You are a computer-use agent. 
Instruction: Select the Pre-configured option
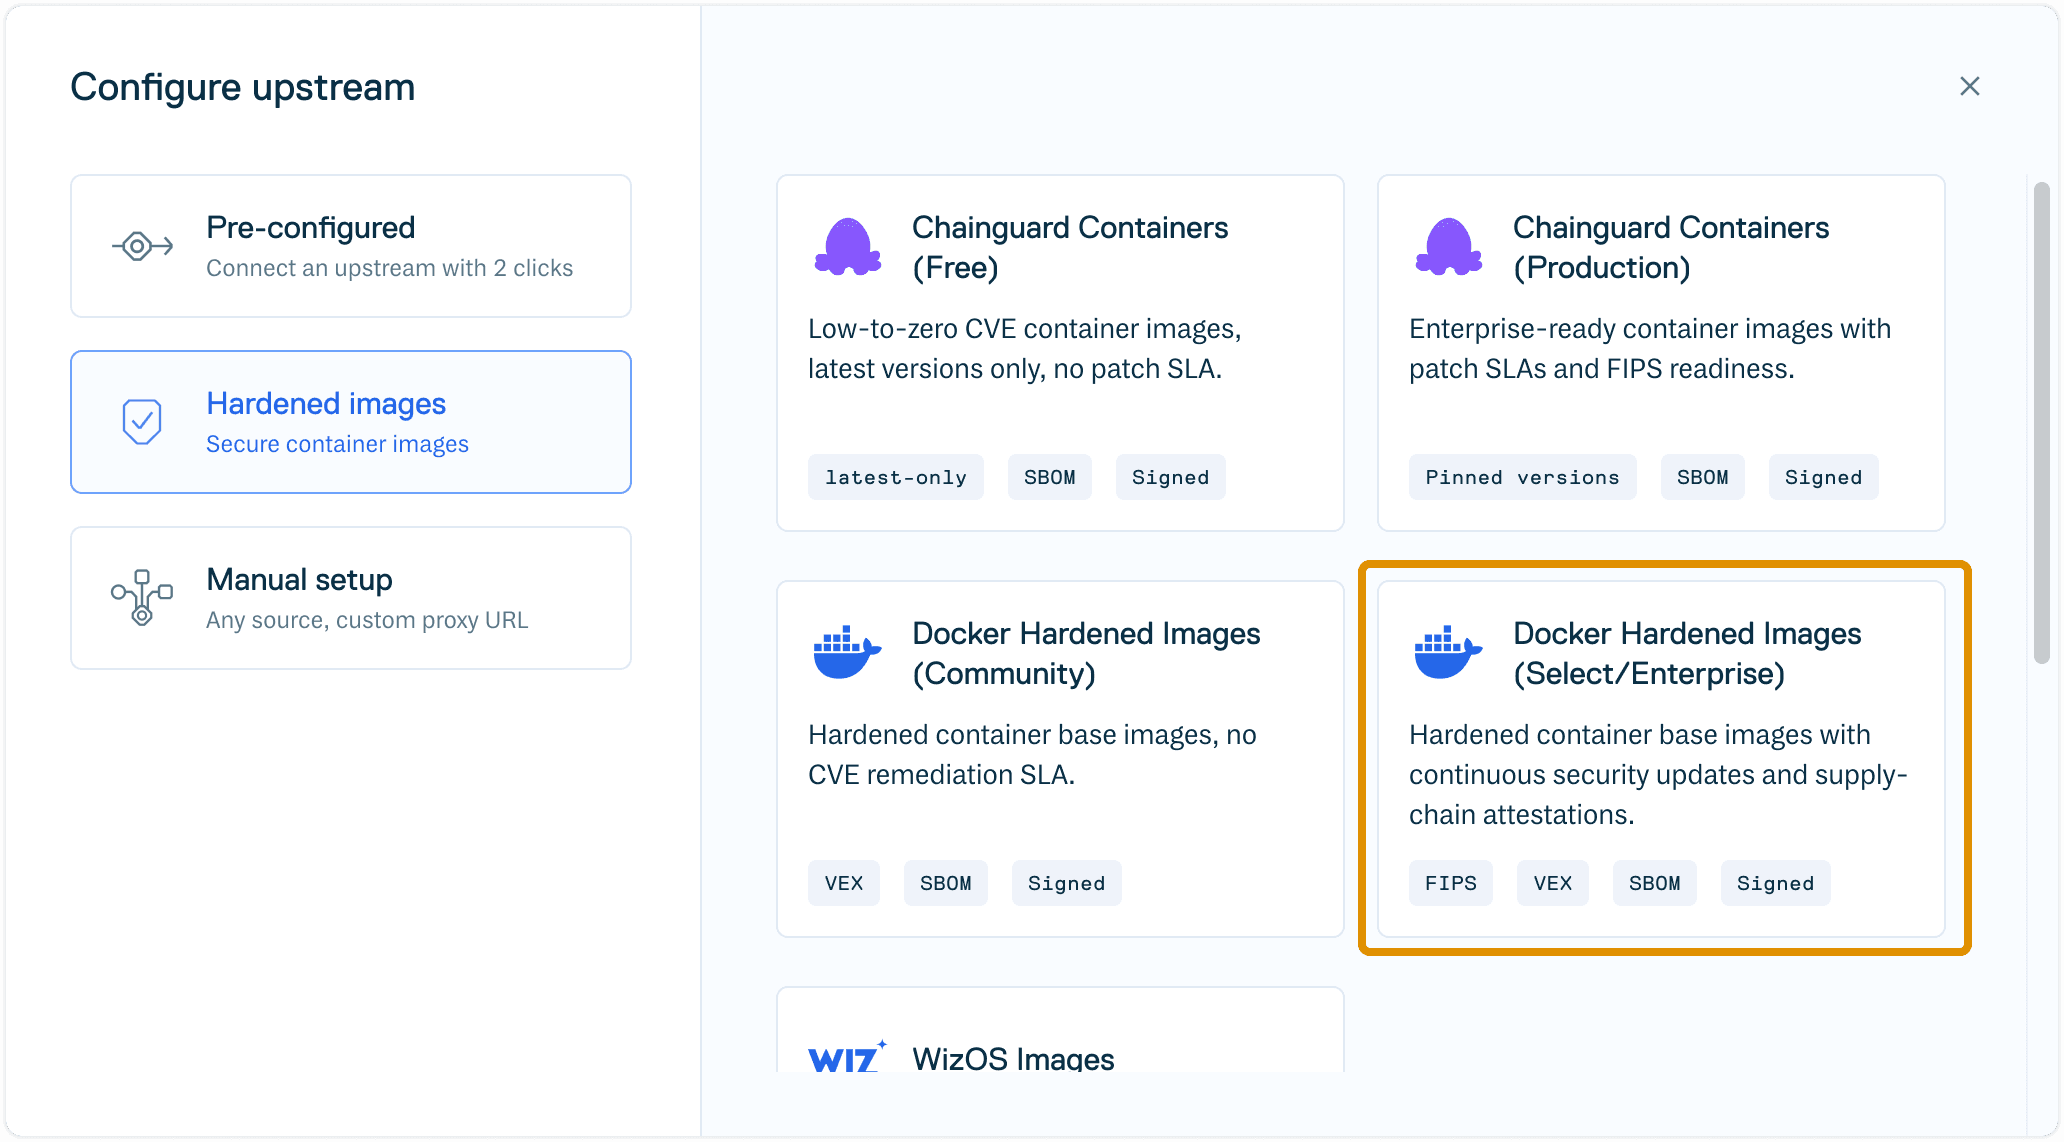(x=351, y=246)
